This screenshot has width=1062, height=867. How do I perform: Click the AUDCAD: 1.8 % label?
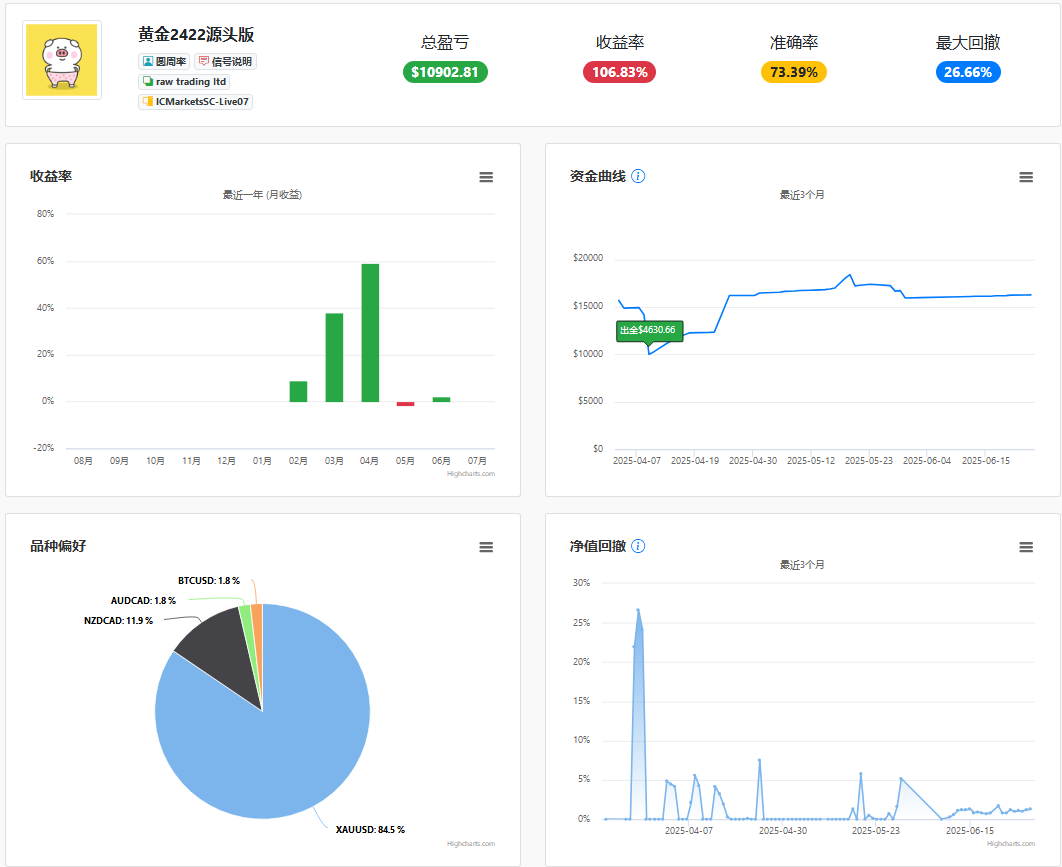143,601
